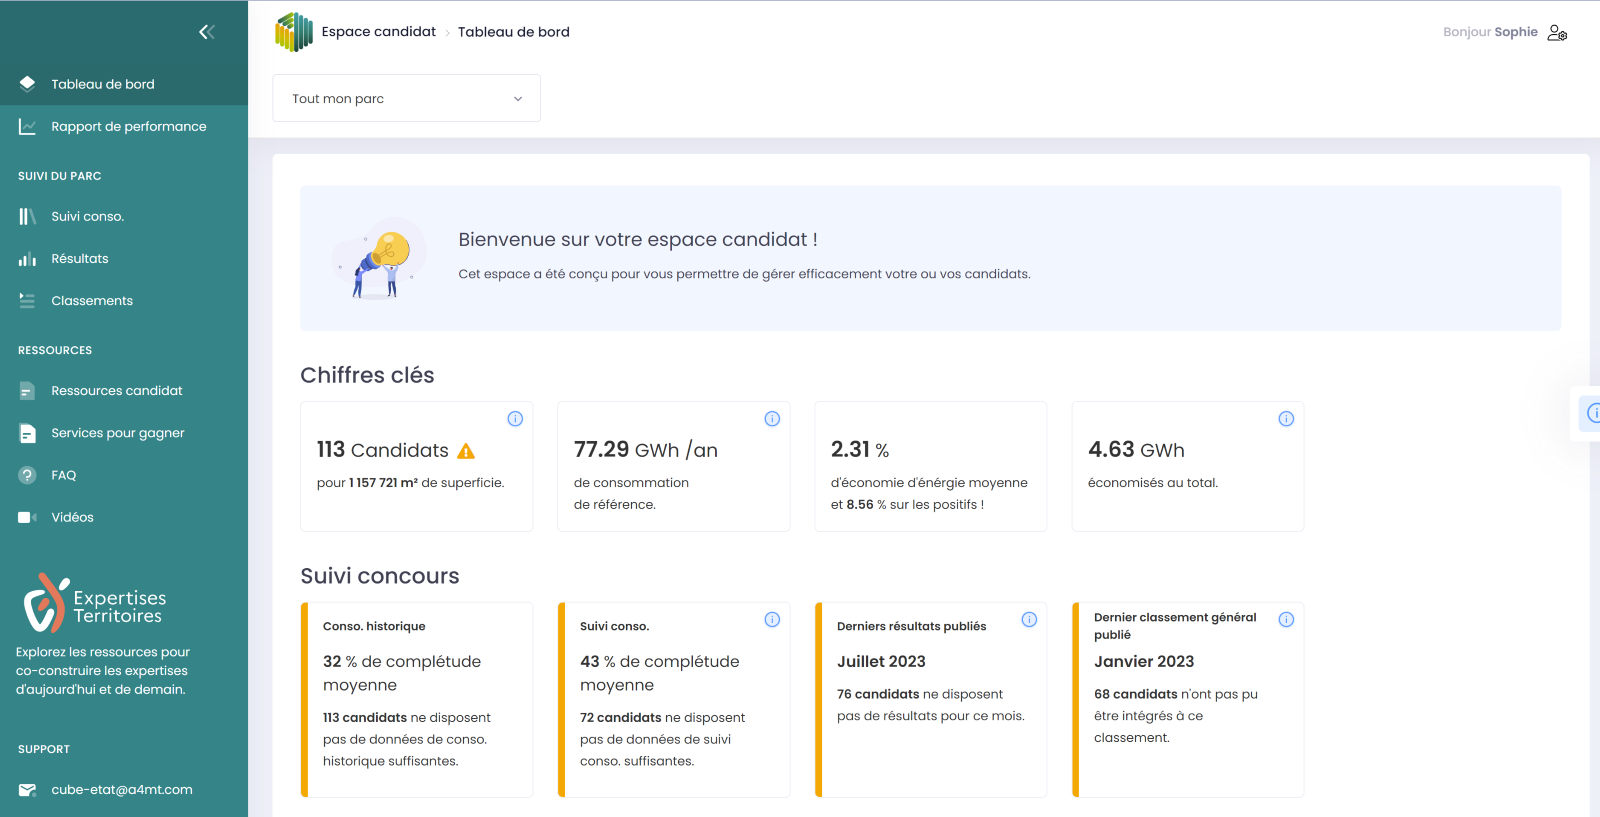Open FAQ in the sidebar

[124, 475]
